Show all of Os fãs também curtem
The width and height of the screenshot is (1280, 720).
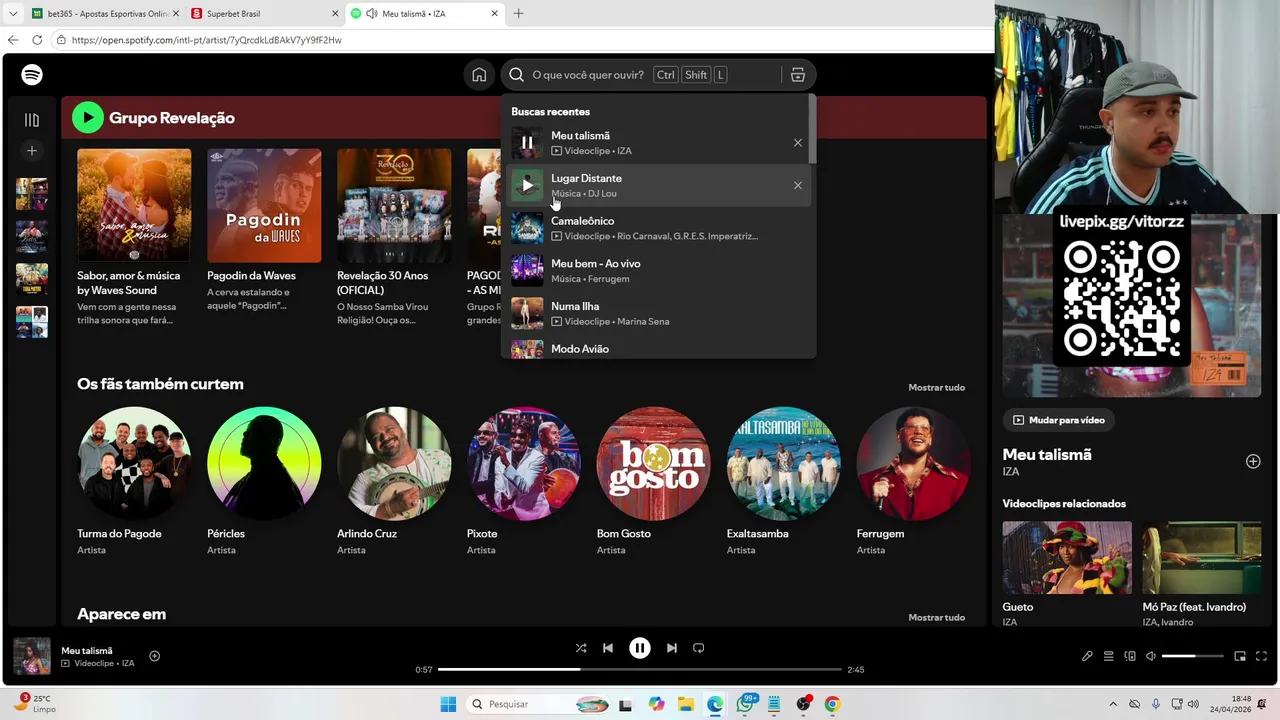pos(936,387)
